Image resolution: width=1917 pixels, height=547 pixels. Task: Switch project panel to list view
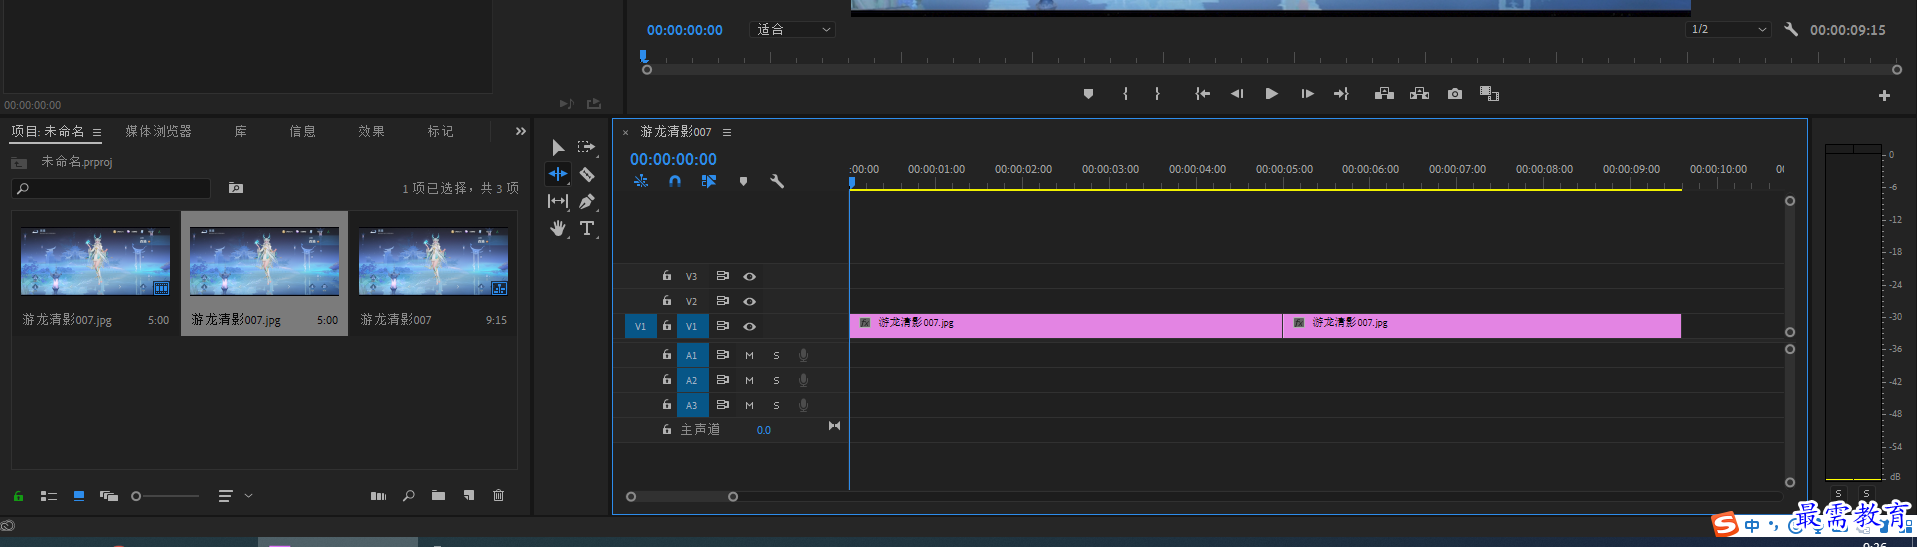coord(48,495)
